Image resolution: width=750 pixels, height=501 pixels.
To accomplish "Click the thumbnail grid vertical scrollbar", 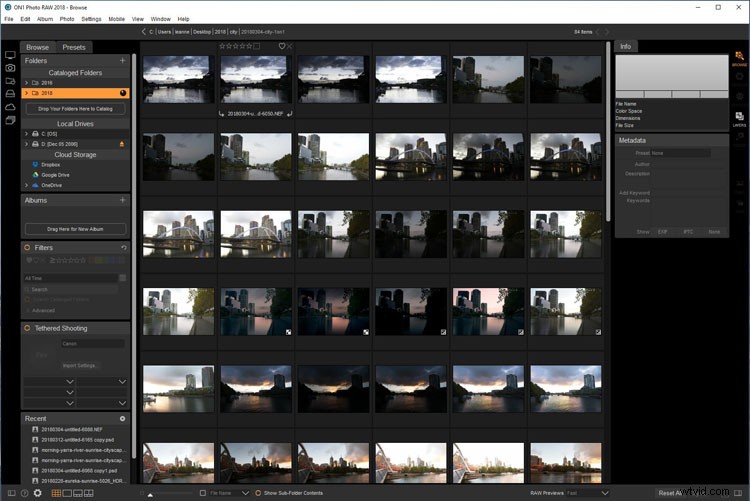I will (x=608, y=132).
